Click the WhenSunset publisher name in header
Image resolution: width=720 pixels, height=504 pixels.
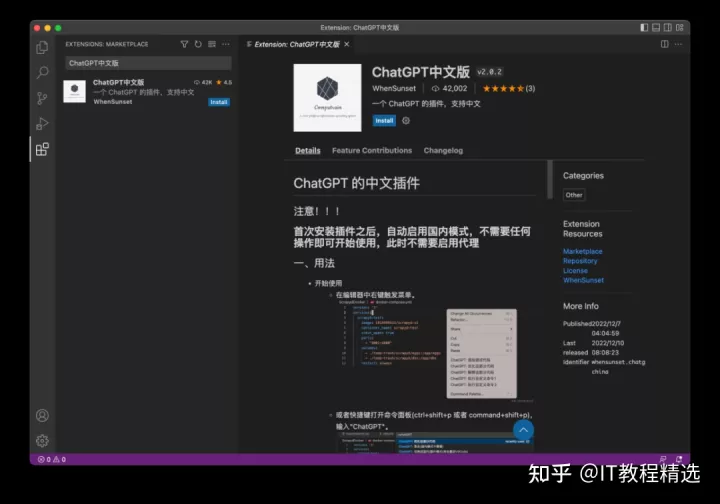click(394, 88)
